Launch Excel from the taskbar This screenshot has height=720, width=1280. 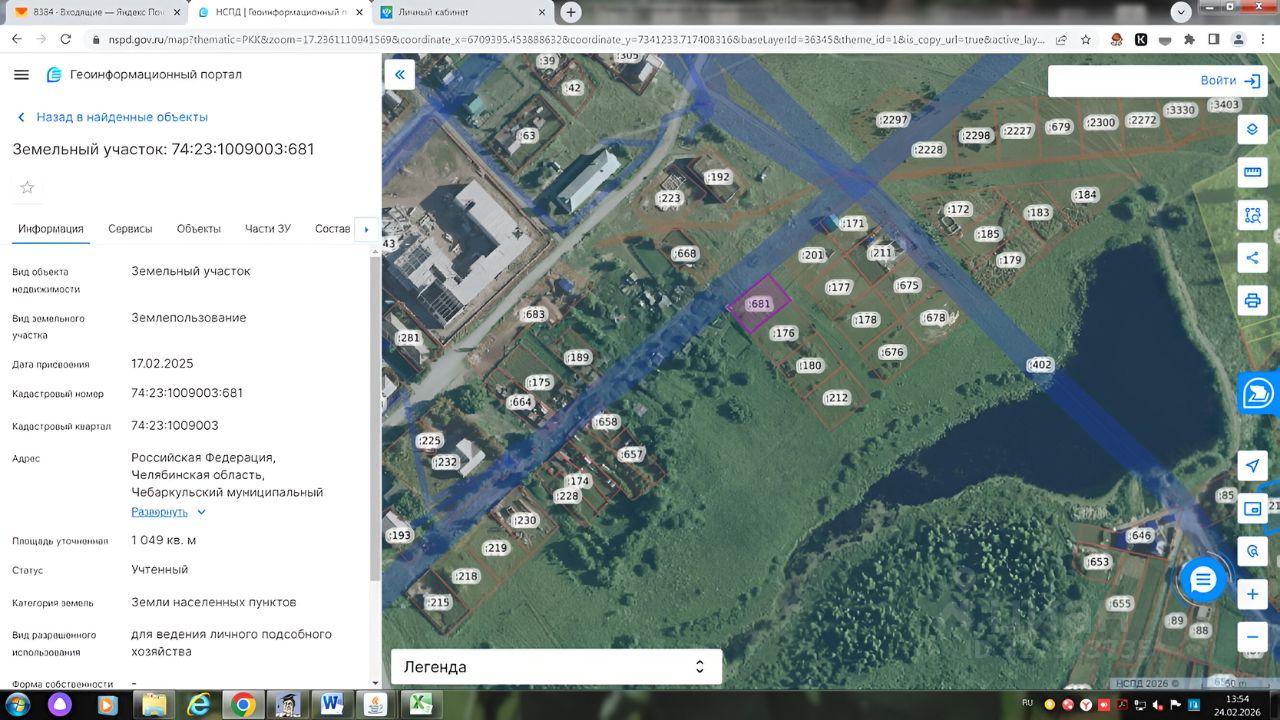pos(421,705)
